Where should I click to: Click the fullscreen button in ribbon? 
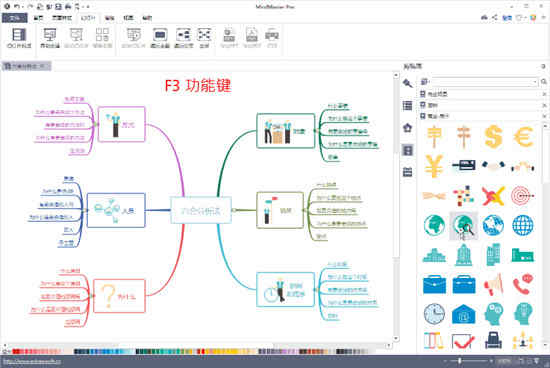pyautogui.click(x=204, y=38)
